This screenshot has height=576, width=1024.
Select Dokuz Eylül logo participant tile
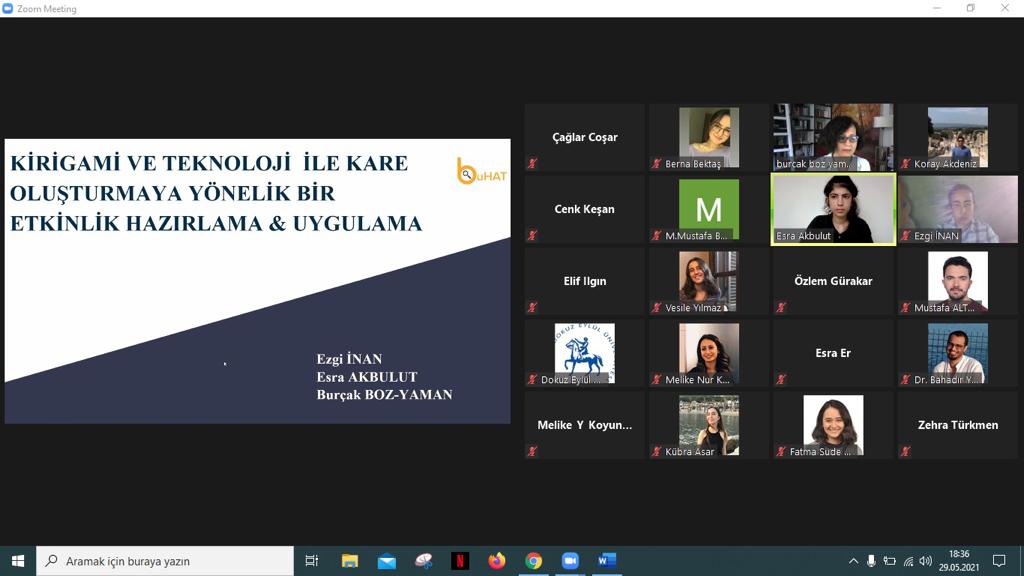coord(584,353)
